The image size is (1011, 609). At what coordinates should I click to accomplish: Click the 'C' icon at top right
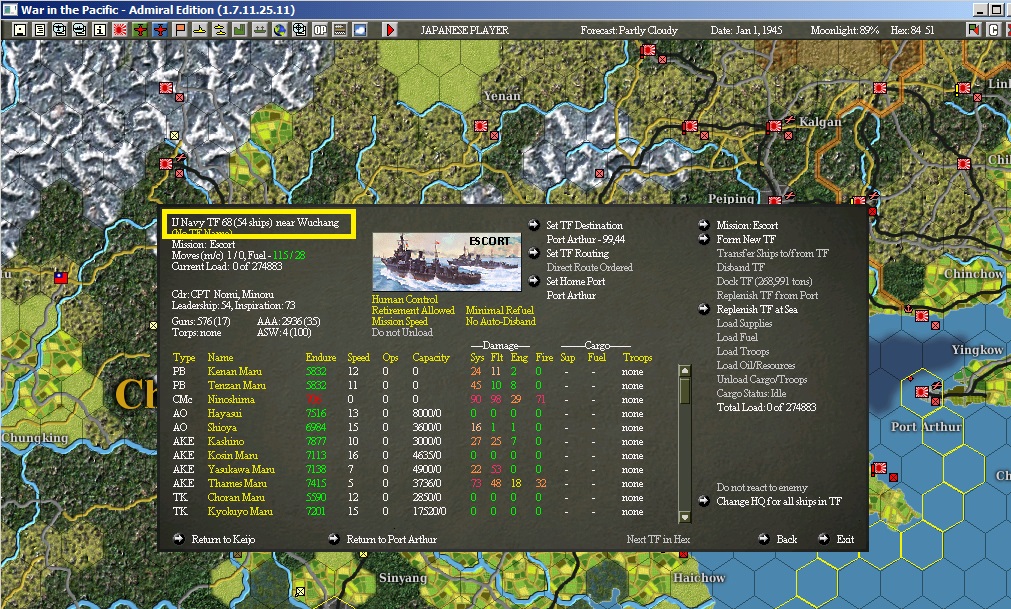[994, 30]
